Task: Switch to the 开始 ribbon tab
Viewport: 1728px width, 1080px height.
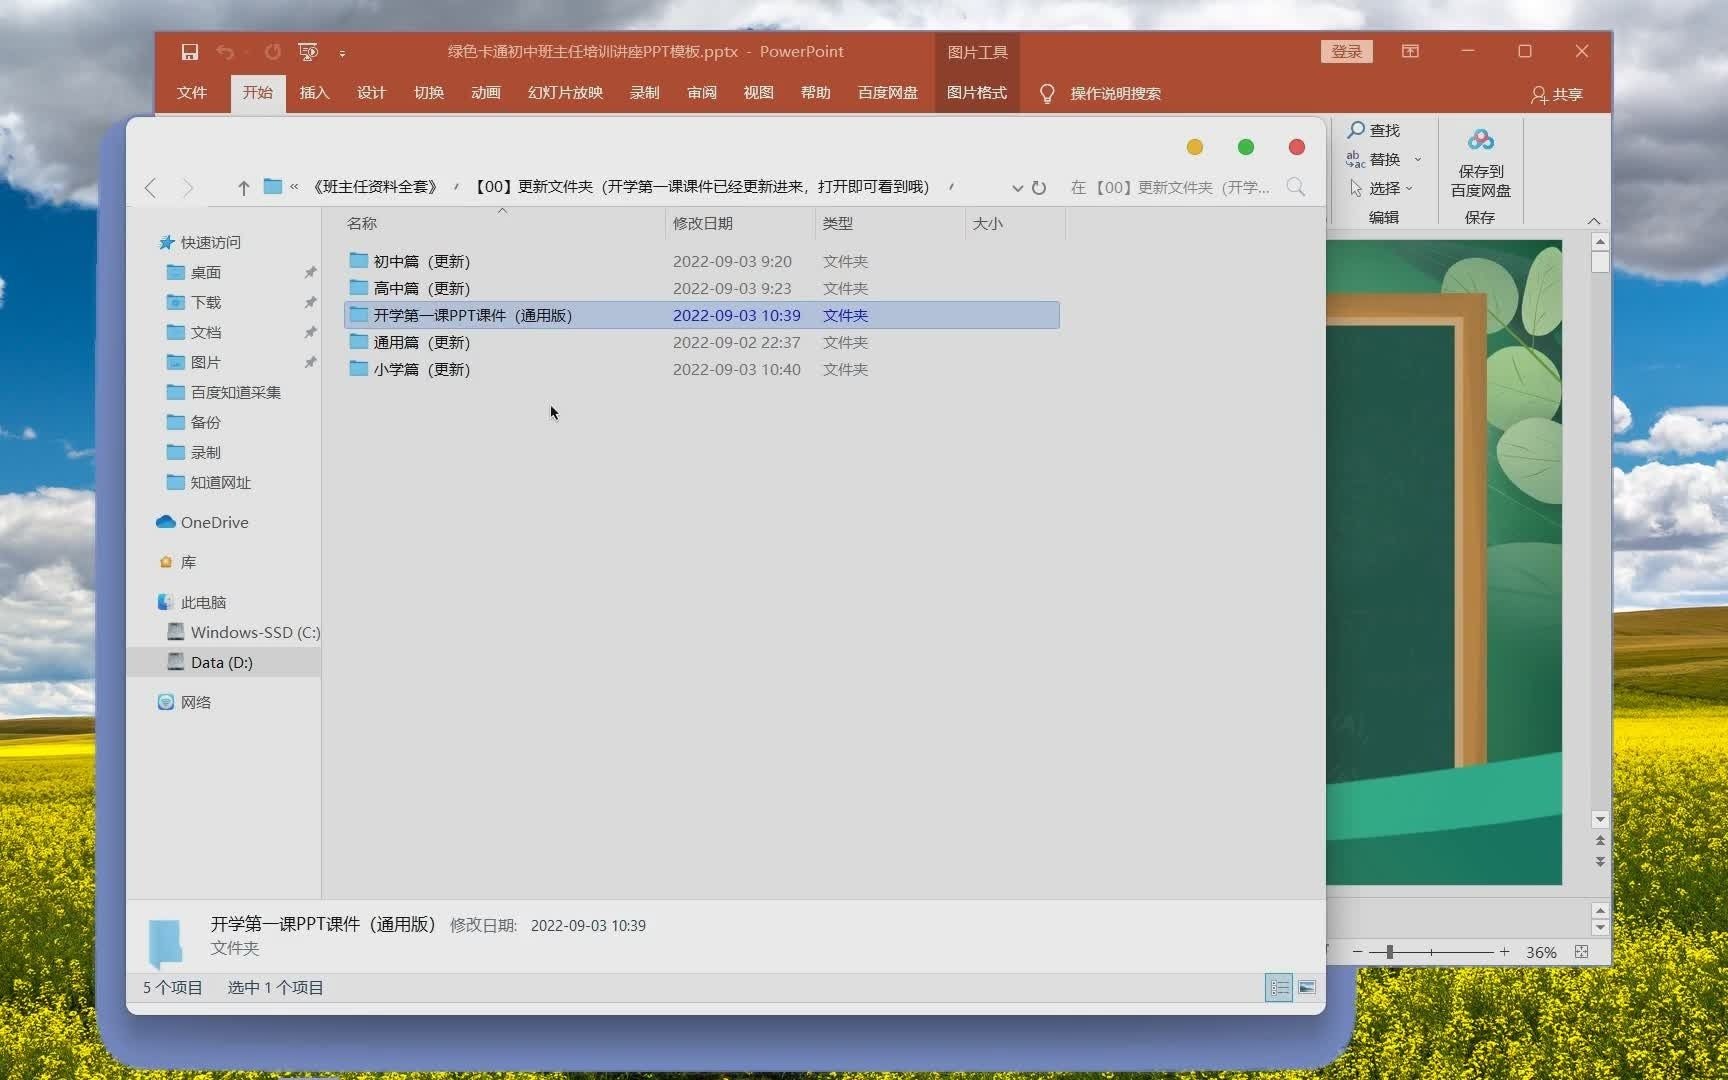Action: click(x=257, y=93)
